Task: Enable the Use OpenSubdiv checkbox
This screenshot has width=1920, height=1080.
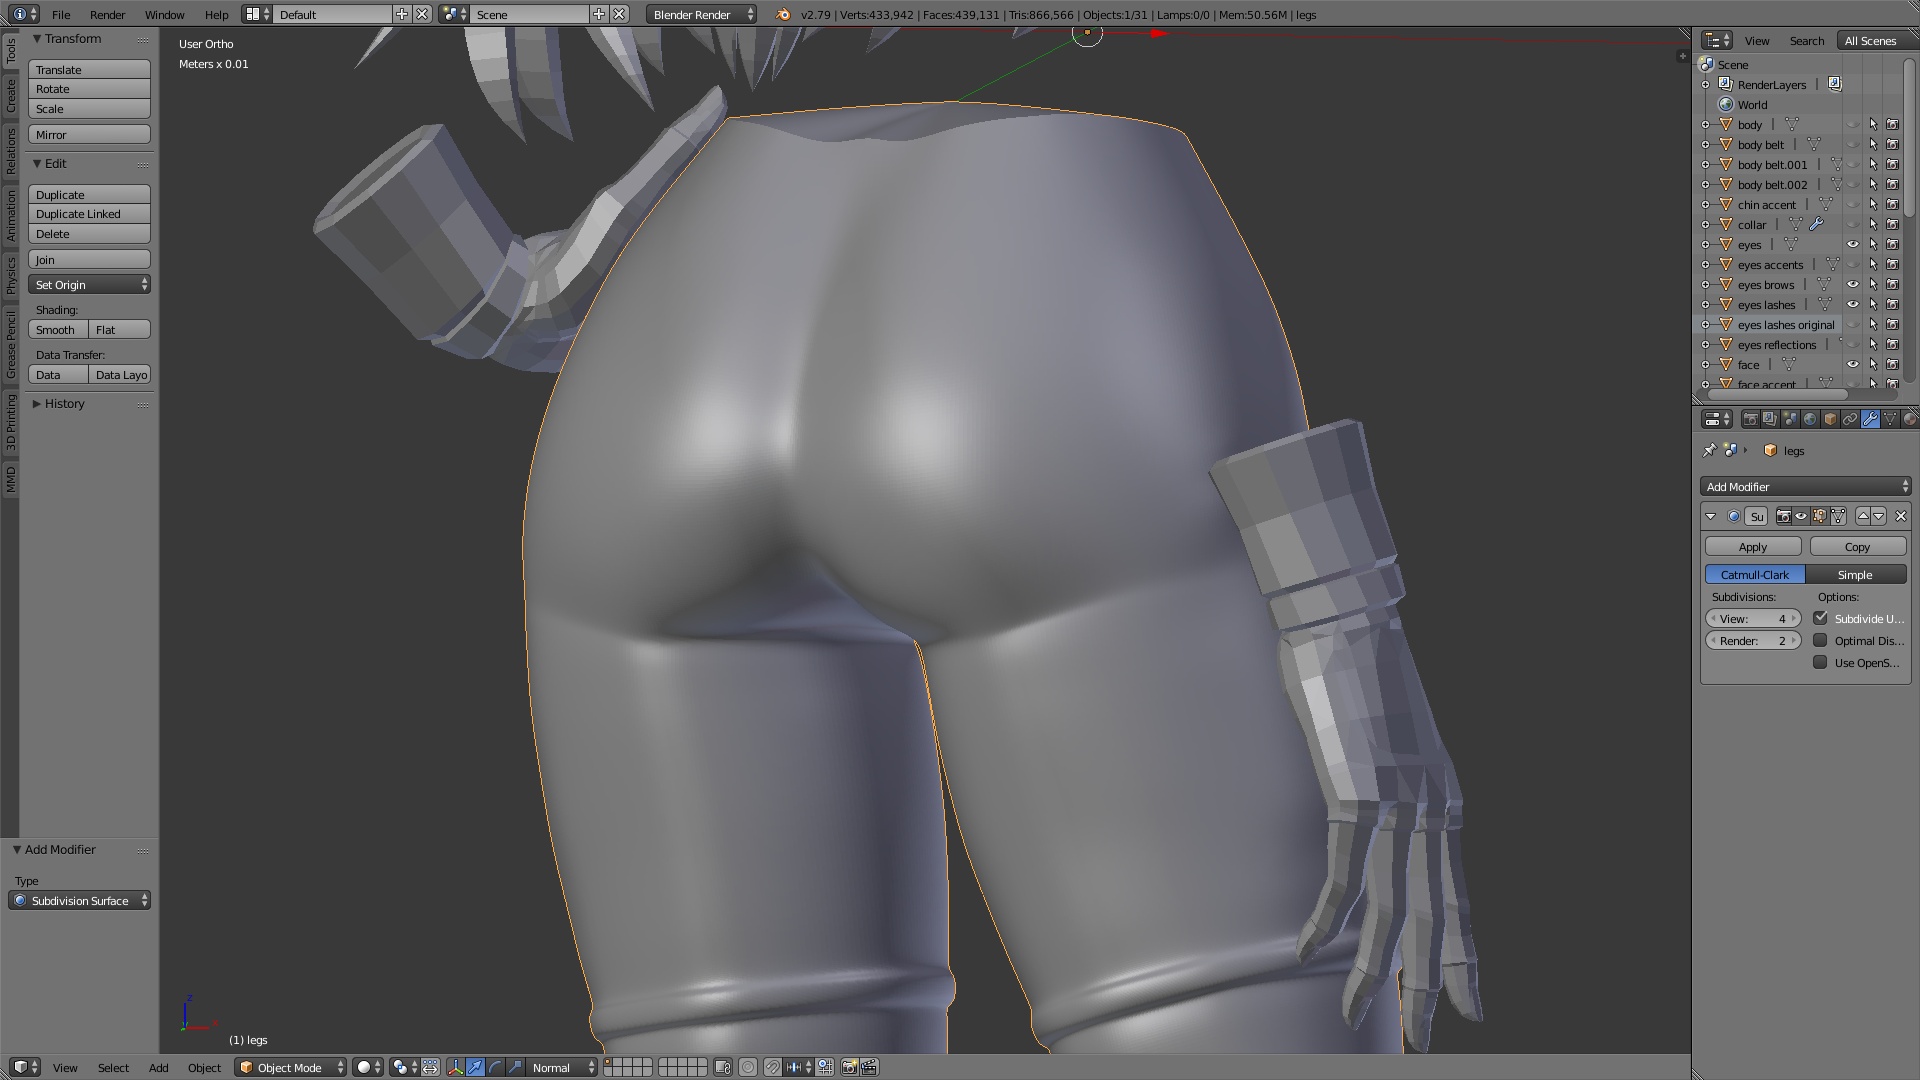Action: click(1820, 662)
